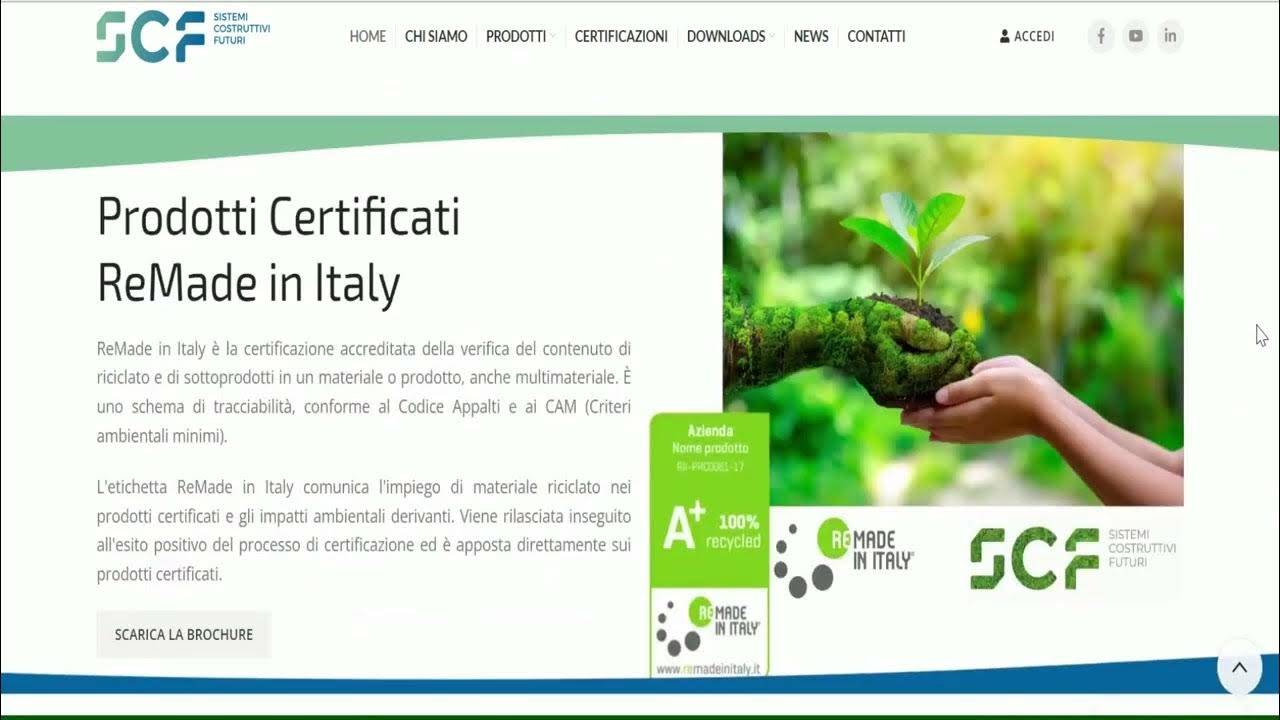1280x720 pixels.
Task: Expand the Downloads dropdown menu
Action: (x=730, y=36)
